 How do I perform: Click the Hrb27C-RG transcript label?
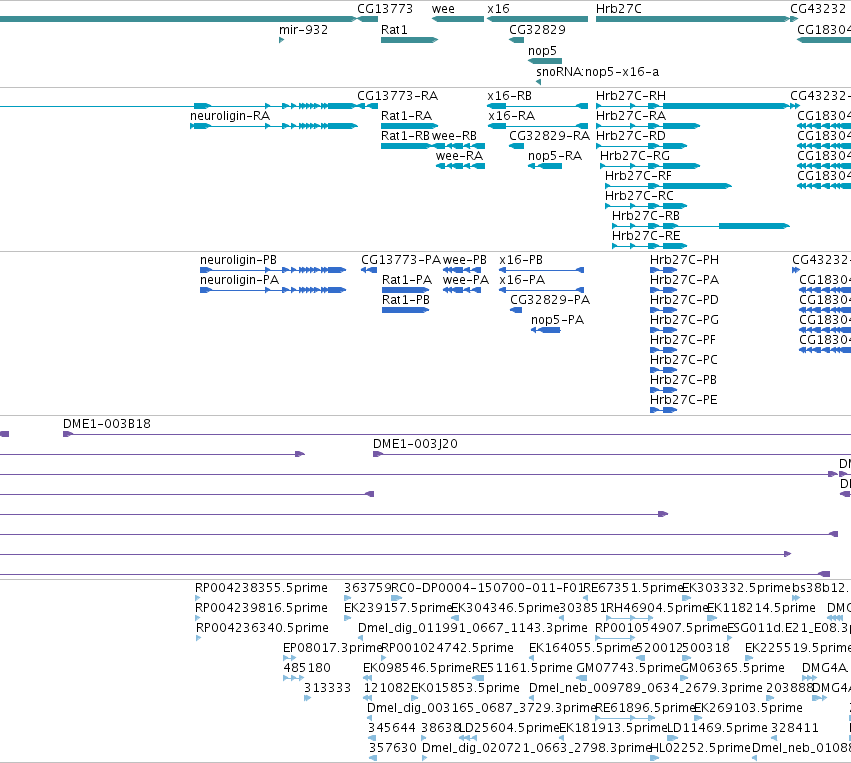click(x=635, y=156)
